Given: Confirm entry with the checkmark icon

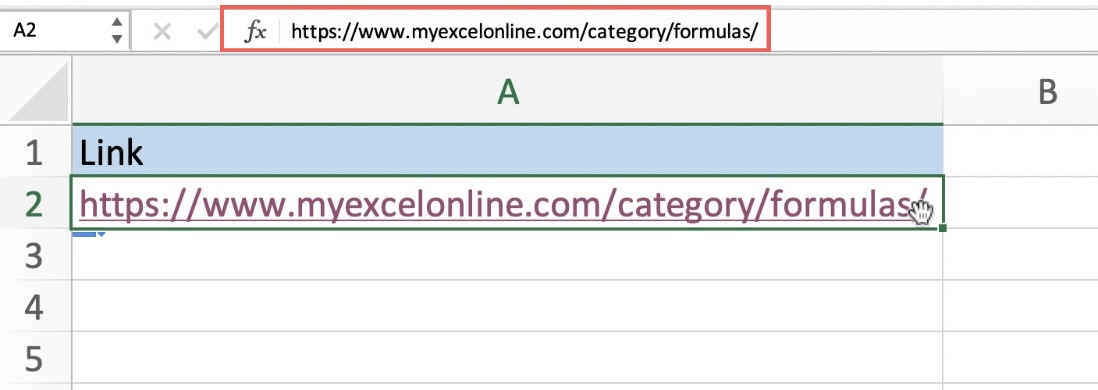Looking at the screenshot, I should (207, 32).
